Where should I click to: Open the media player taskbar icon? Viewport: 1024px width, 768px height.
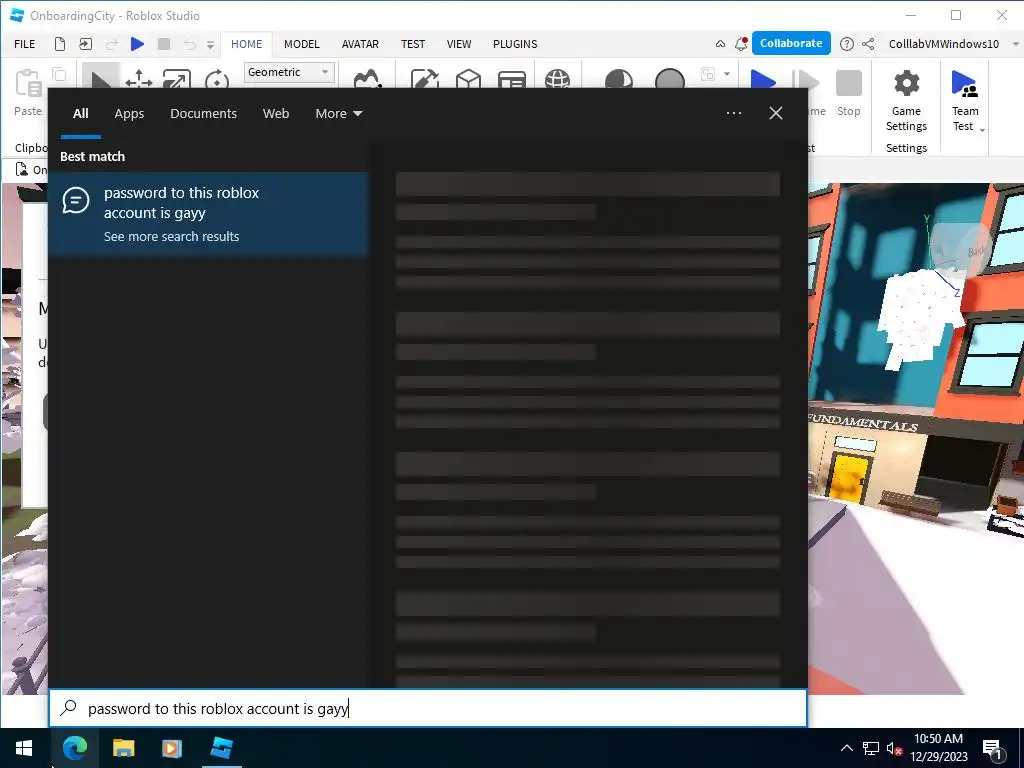click(x=172, y=748)
